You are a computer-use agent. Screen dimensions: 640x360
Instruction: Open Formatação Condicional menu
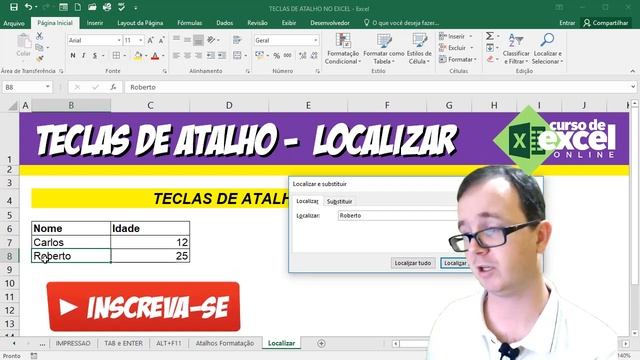pyautogui.click(x=343, y=49)
